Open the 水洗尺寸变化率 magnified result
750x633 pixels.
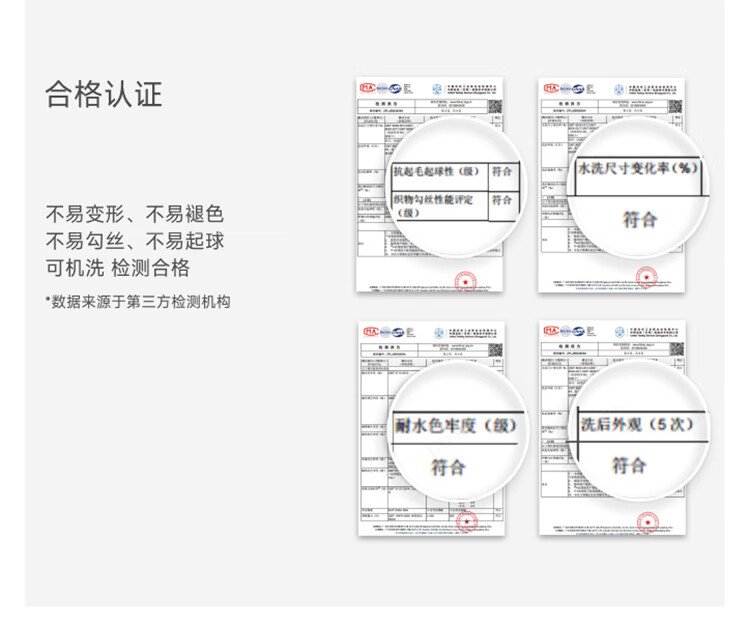tap(638, 168)
